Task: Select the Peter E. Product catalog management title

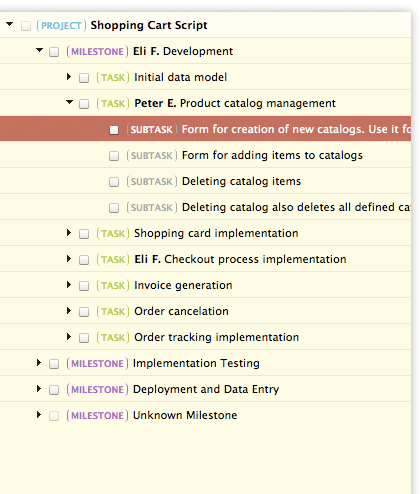Action: (x=235, y=103)
